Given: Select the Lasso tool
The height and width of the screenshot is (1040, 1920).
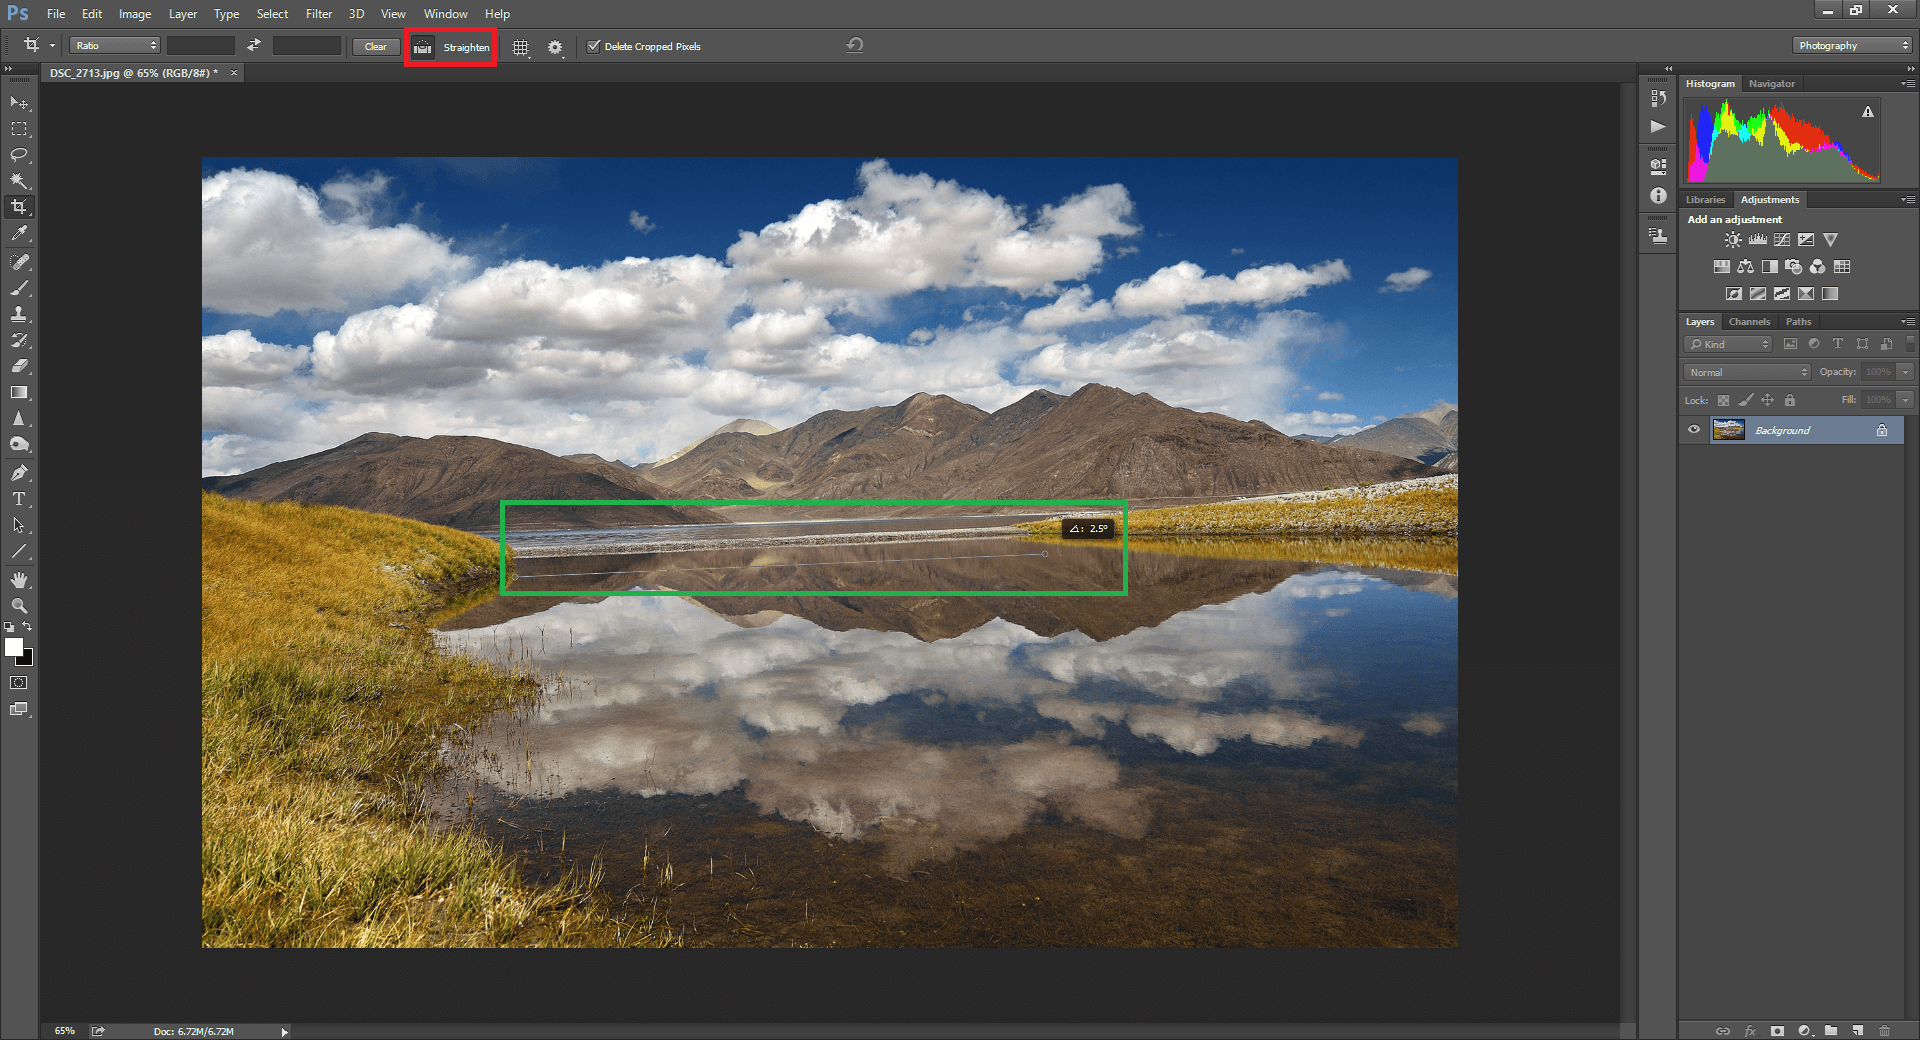Looking at the screenshot, I should 19,155.
